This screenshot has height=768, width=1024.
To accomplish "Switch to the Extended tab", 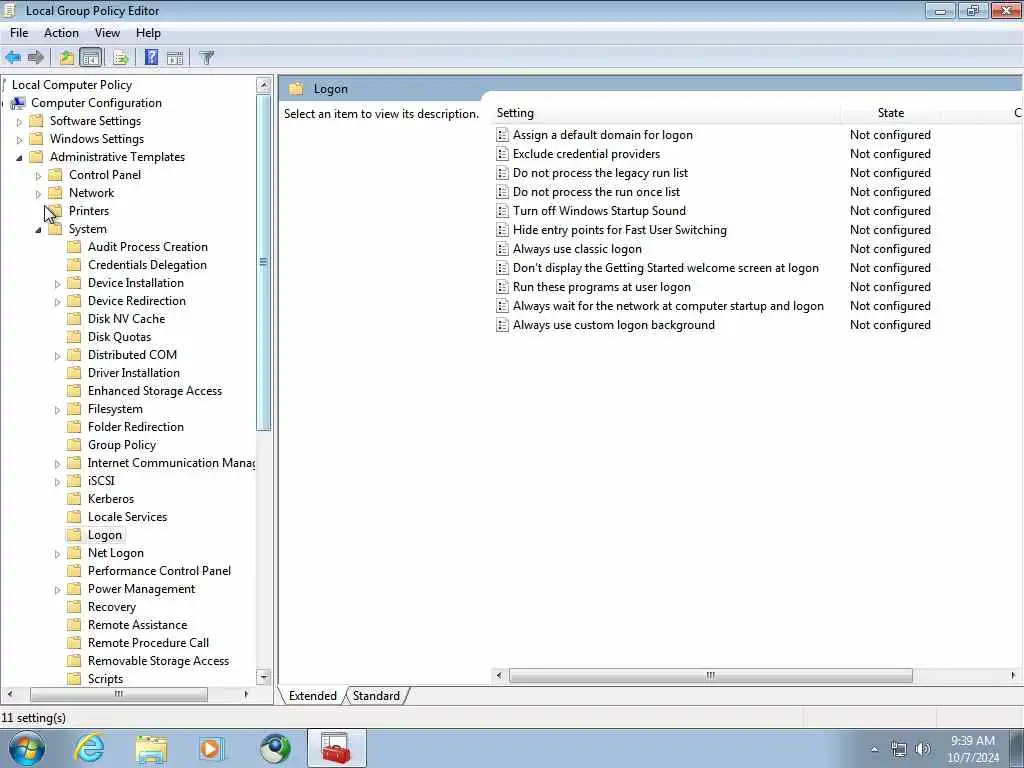I will [x=312, y=696].
